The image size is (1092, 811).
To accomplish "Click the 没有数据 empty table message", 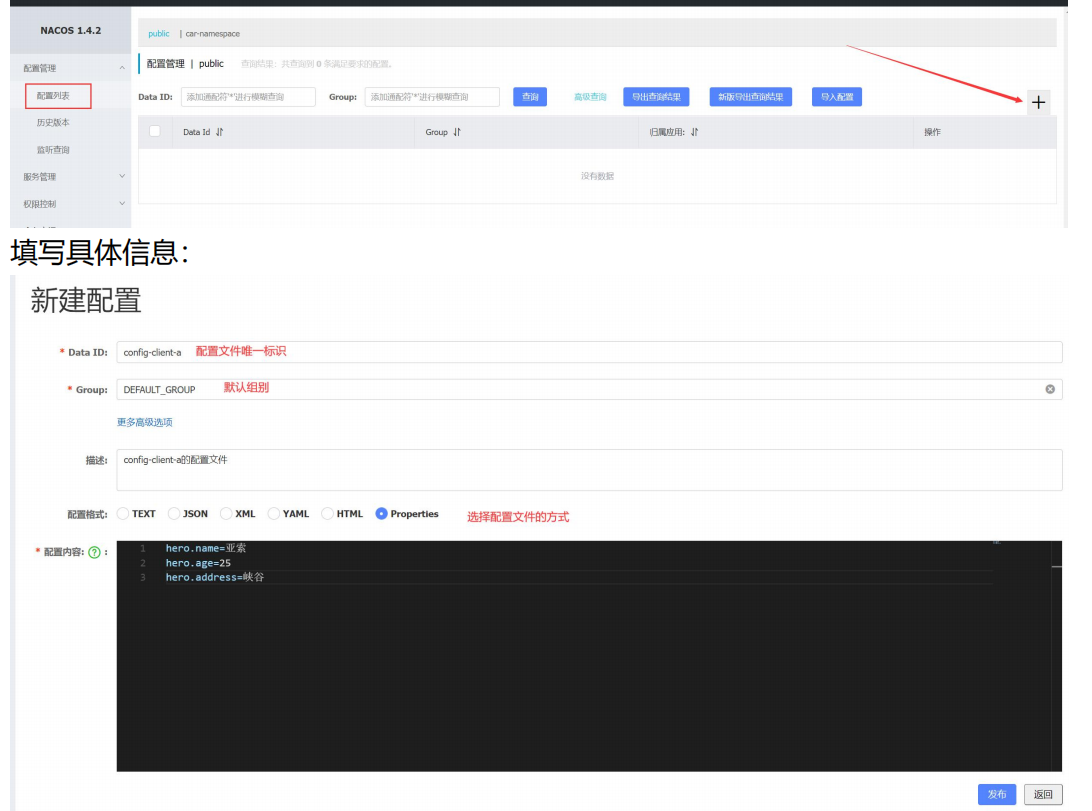I will pos(597,176).
